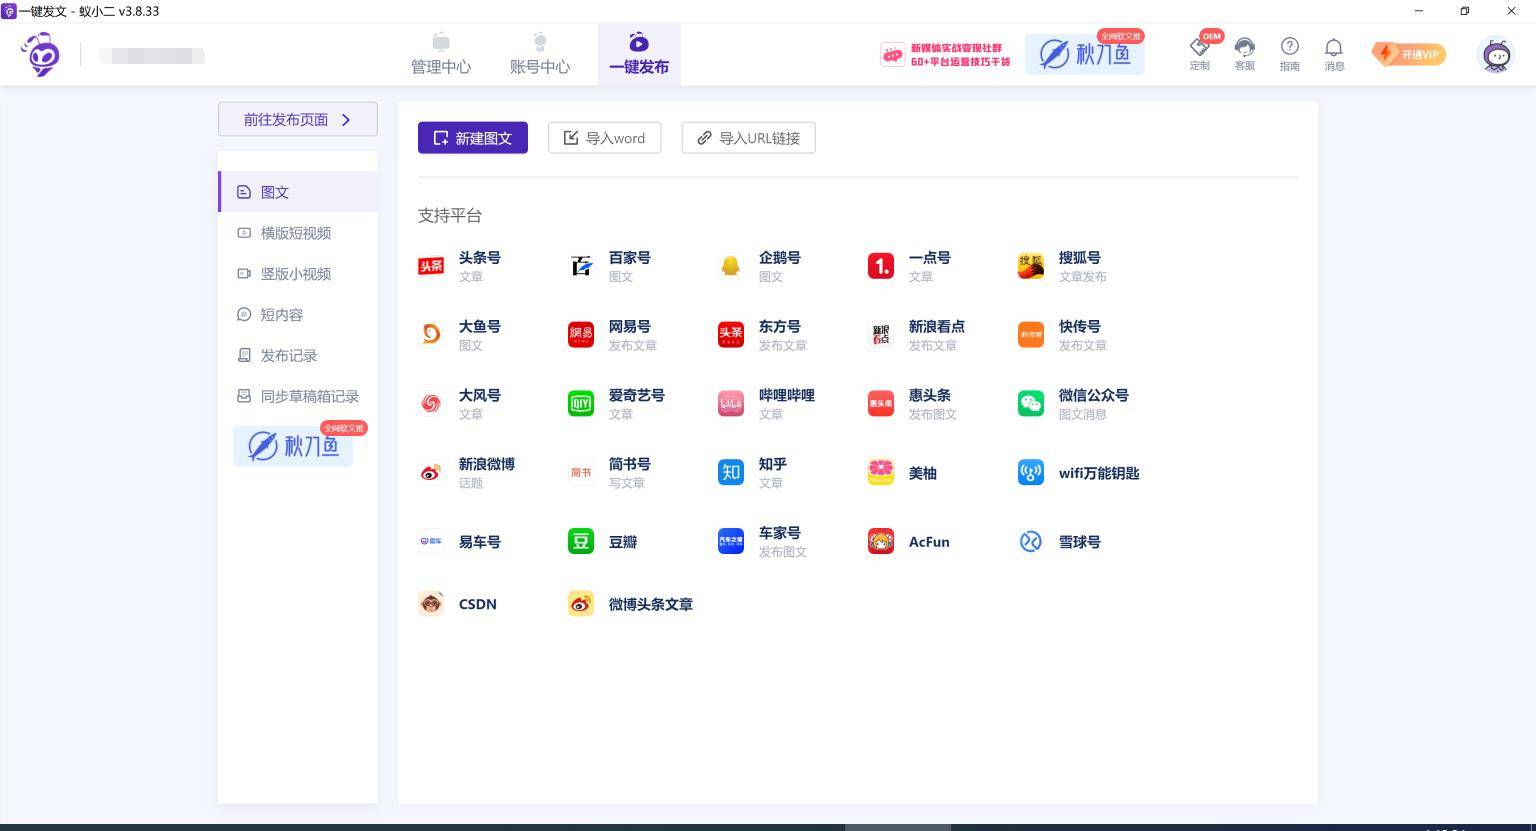Click the 快传号 orange icon

(x=1031, y=335)
